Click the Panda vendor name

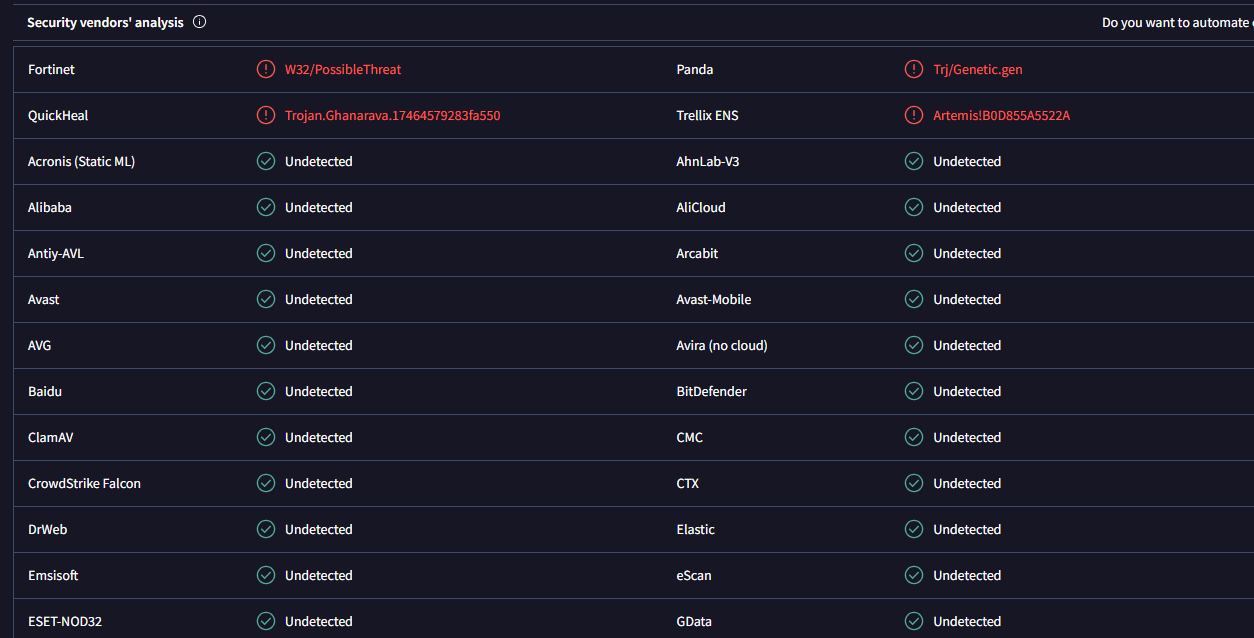(x=695, y=69)
